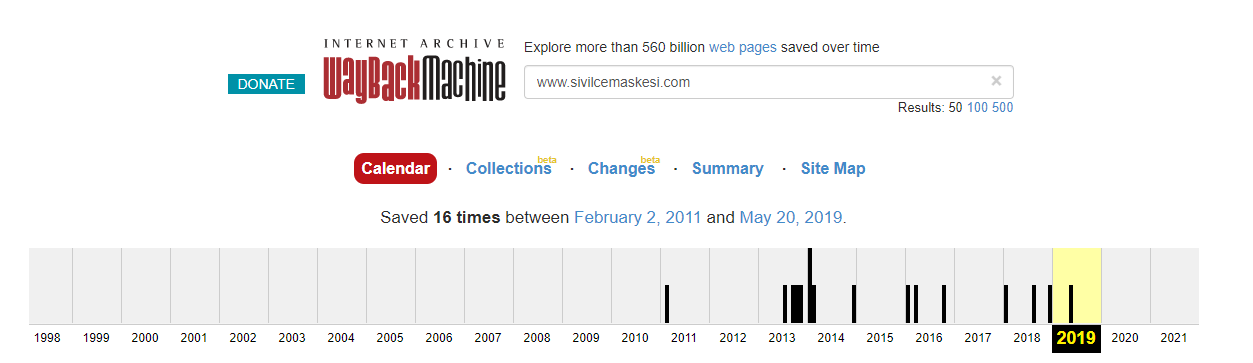Image resolution: width=1253 pixels, height=363 pixels.
Task: Show 100 results
Action: [x=977, y=107]
